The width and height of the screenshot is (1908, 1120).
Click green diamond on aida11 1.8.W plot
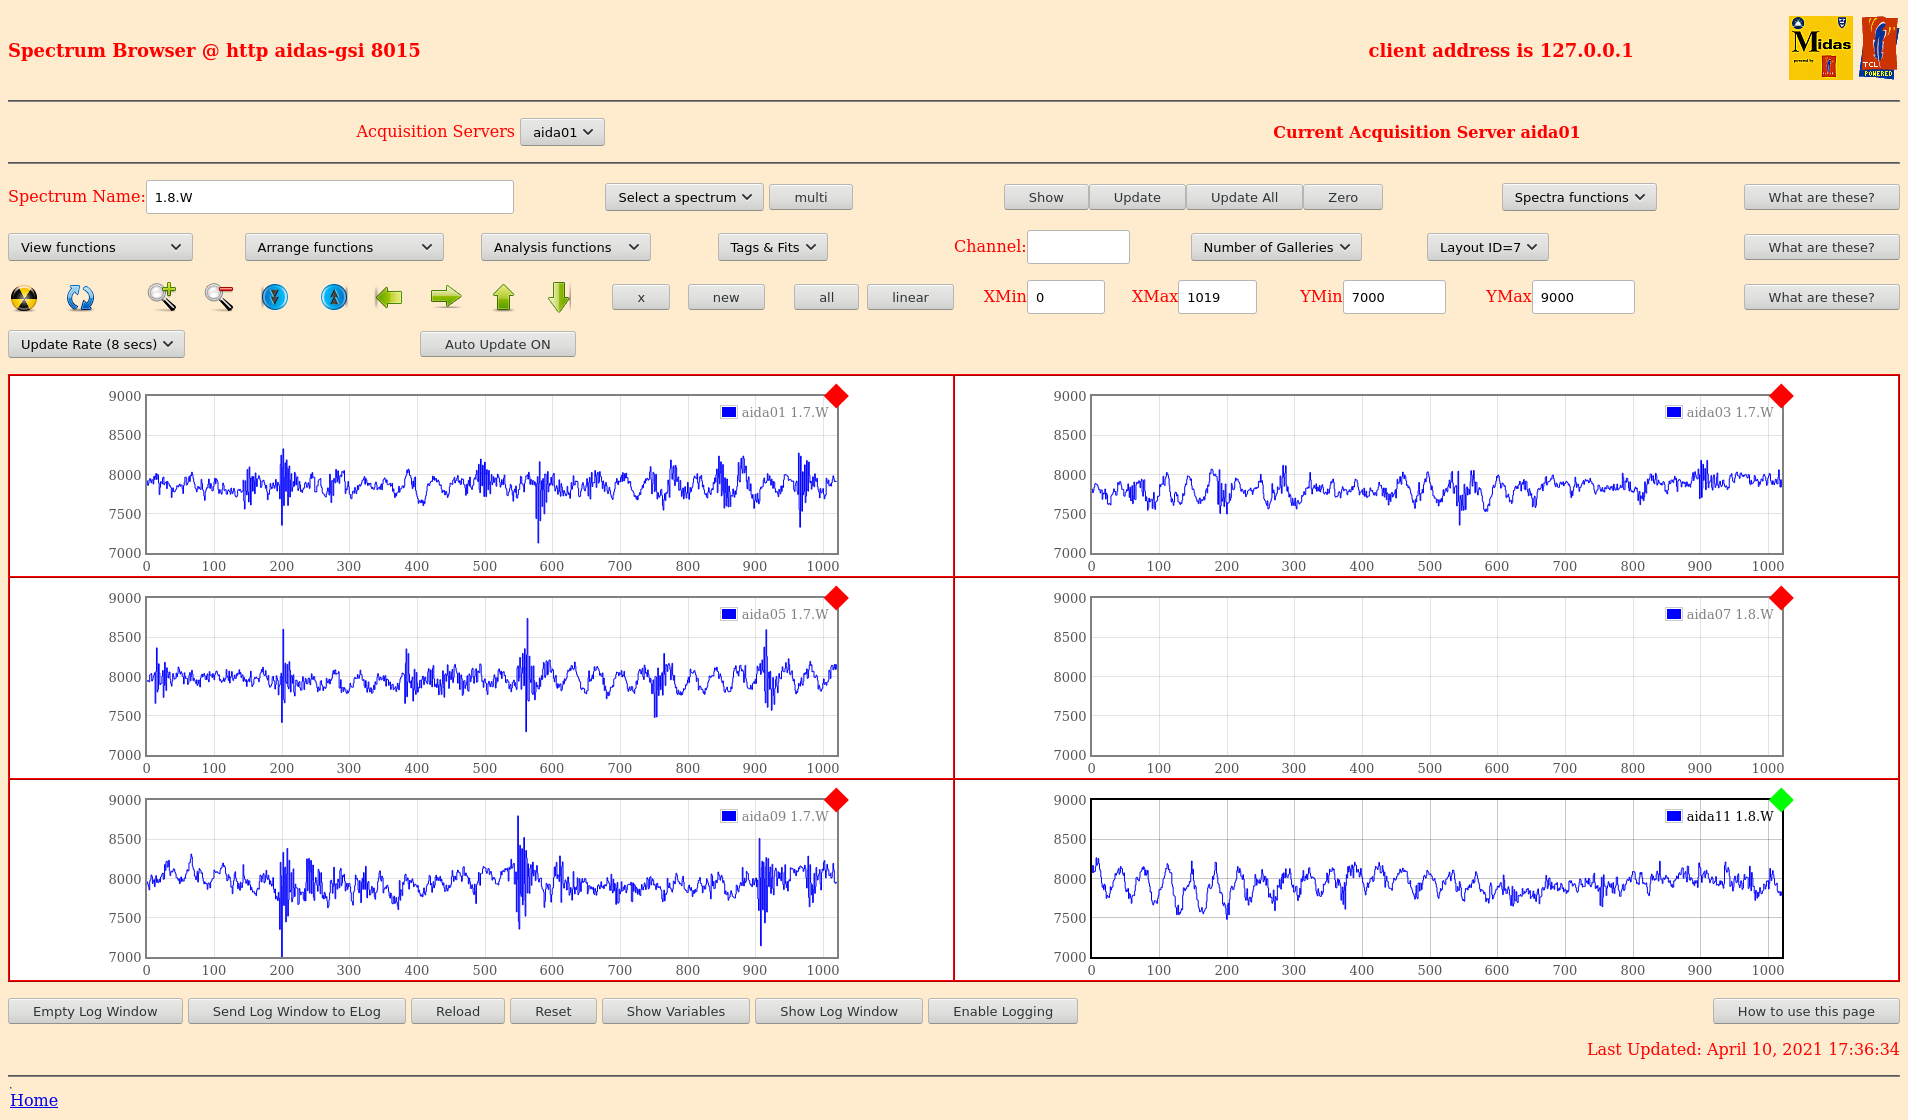pyautogui.click(x=1781, y=800)
